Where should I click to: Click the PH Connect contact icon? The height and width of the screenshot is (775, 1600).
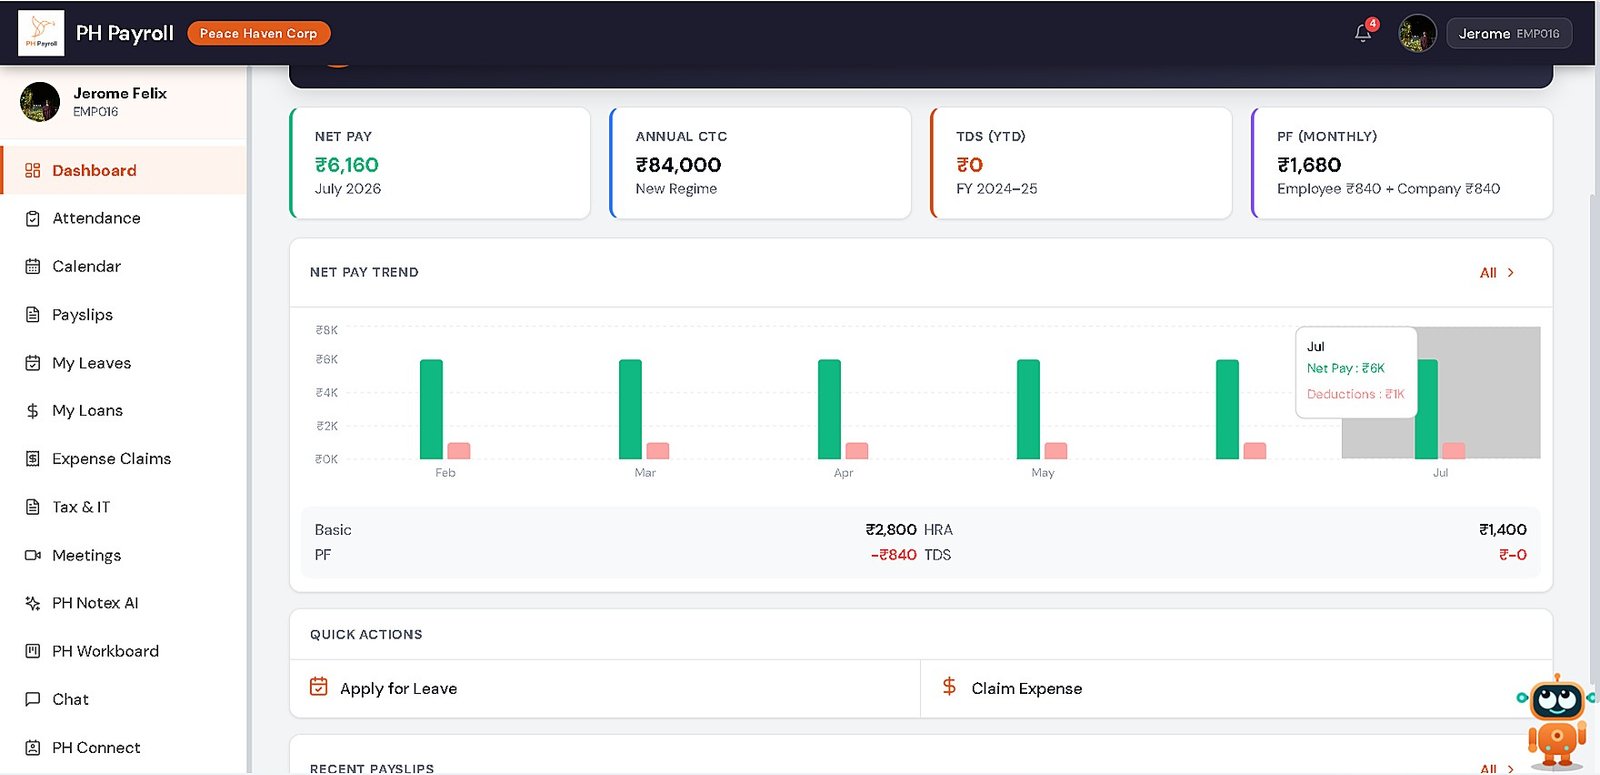(33, 747)
